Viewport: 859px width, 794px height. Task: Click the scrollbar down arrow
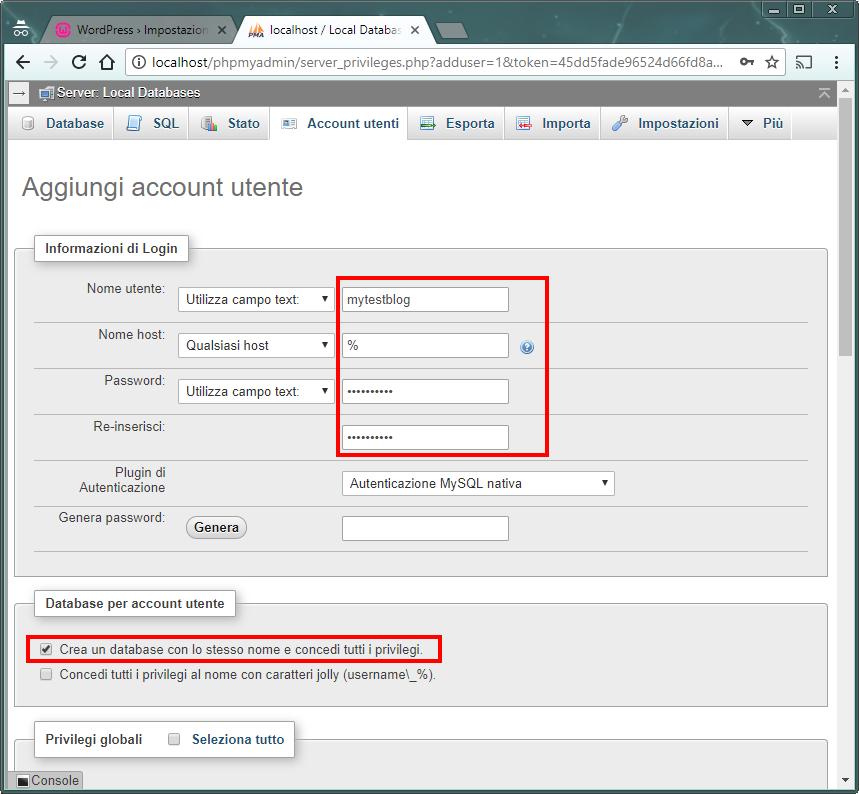(x=845, y=780)
